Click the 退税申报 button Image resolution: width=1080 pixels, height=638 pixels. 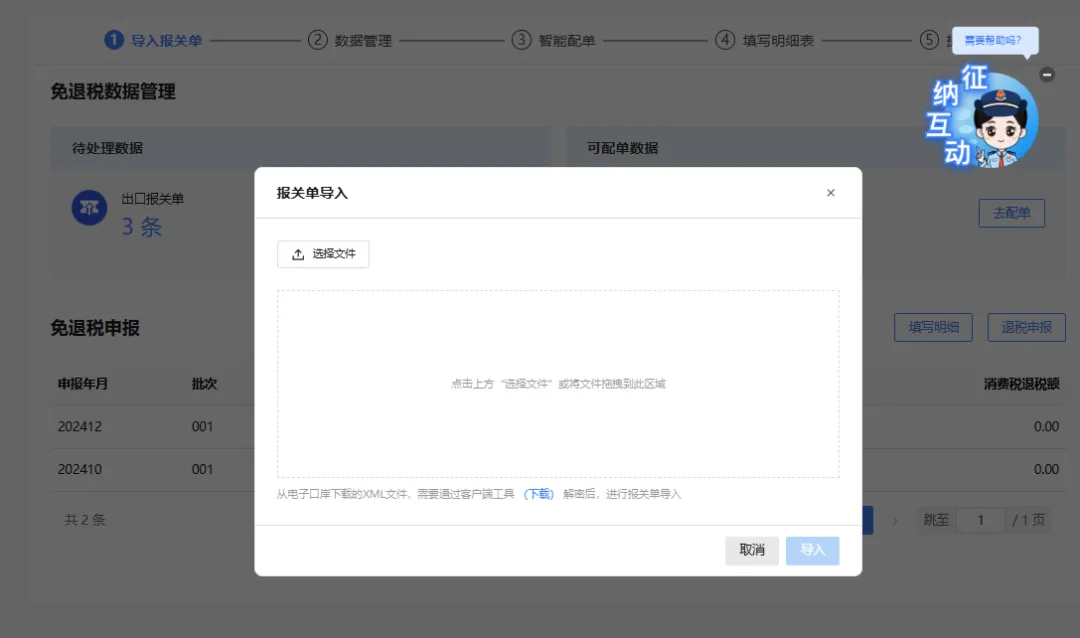click(x=1026, y=327)
